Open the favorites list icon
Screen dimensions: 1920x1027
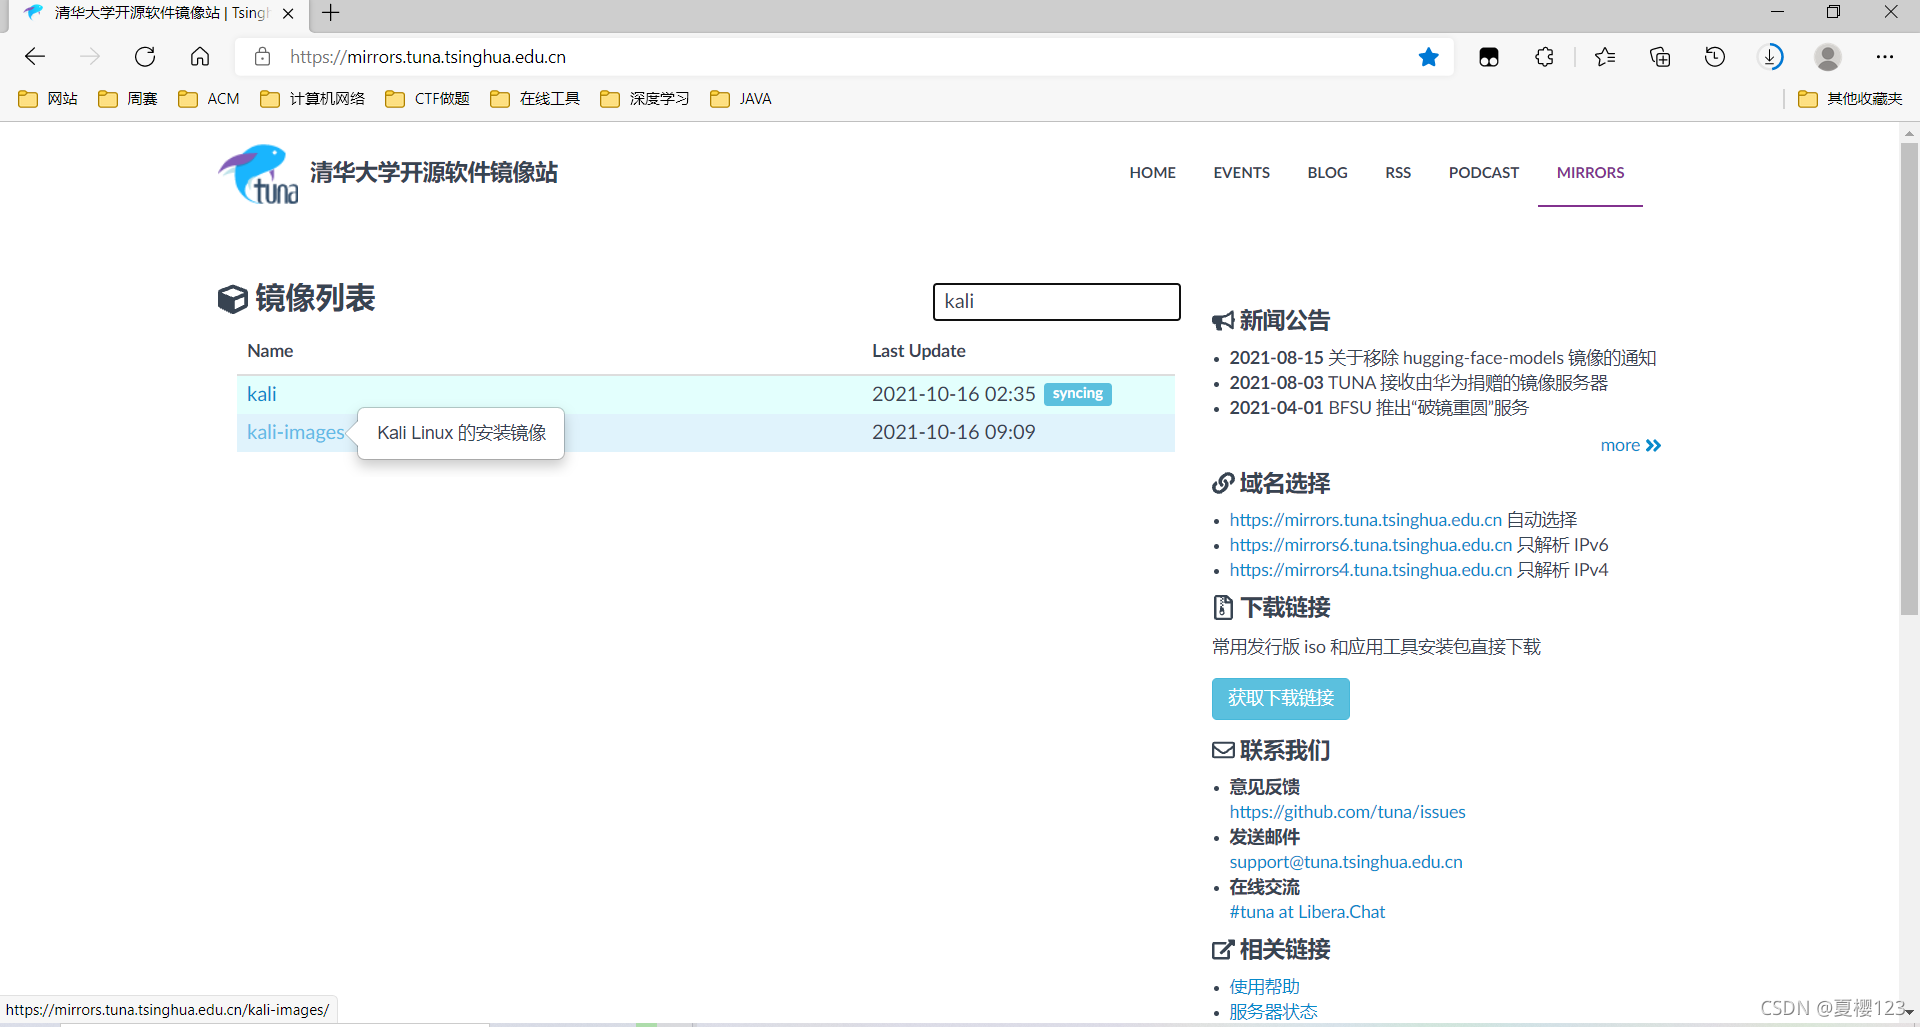pos(1605,57)
